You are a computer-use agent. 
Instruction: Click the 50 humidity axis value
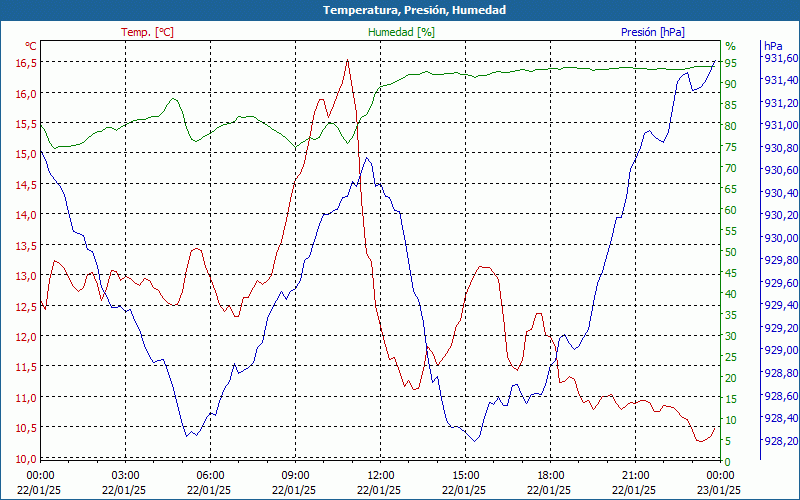[730, 252]
